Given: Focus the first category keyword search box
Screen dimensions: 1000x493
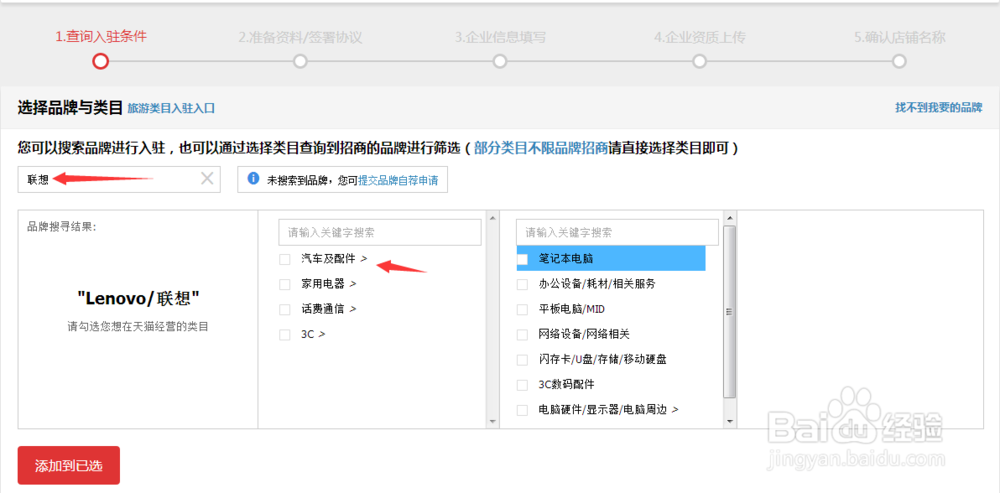Looking at the screenshot, I should [x=379, y=233].
